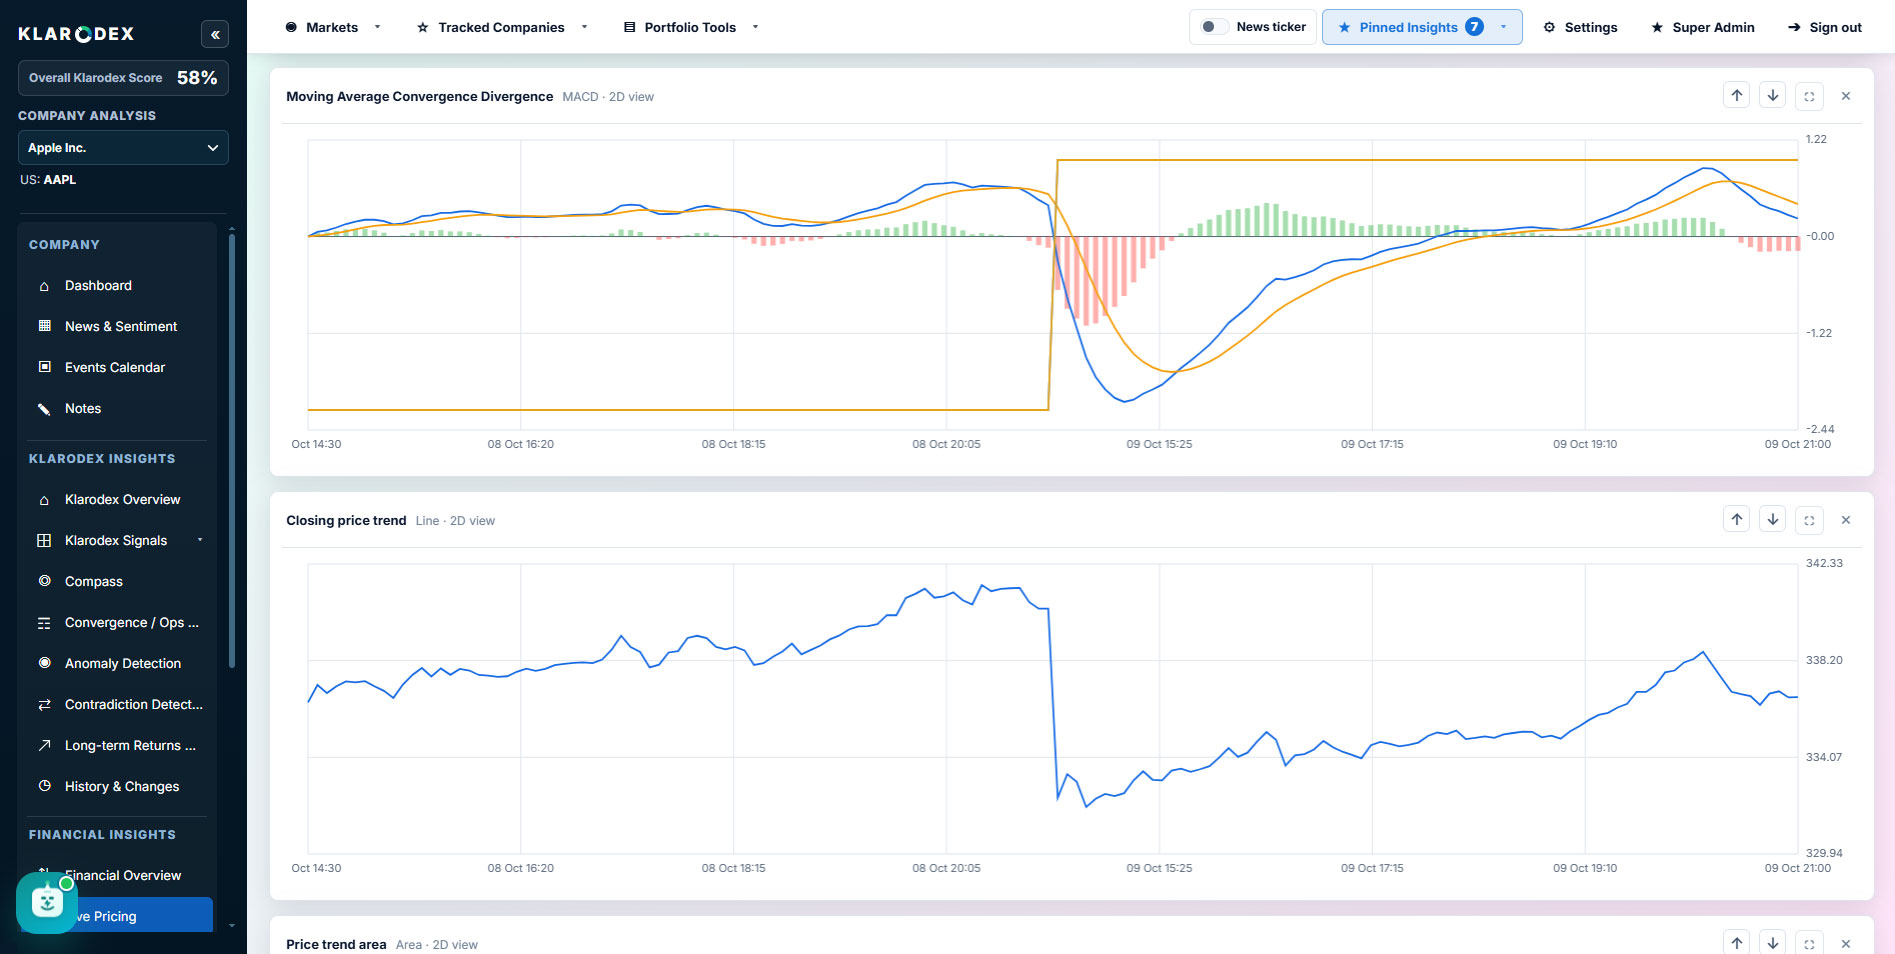
Task: Go to News & Sentiment
Action: coord(118,327)
